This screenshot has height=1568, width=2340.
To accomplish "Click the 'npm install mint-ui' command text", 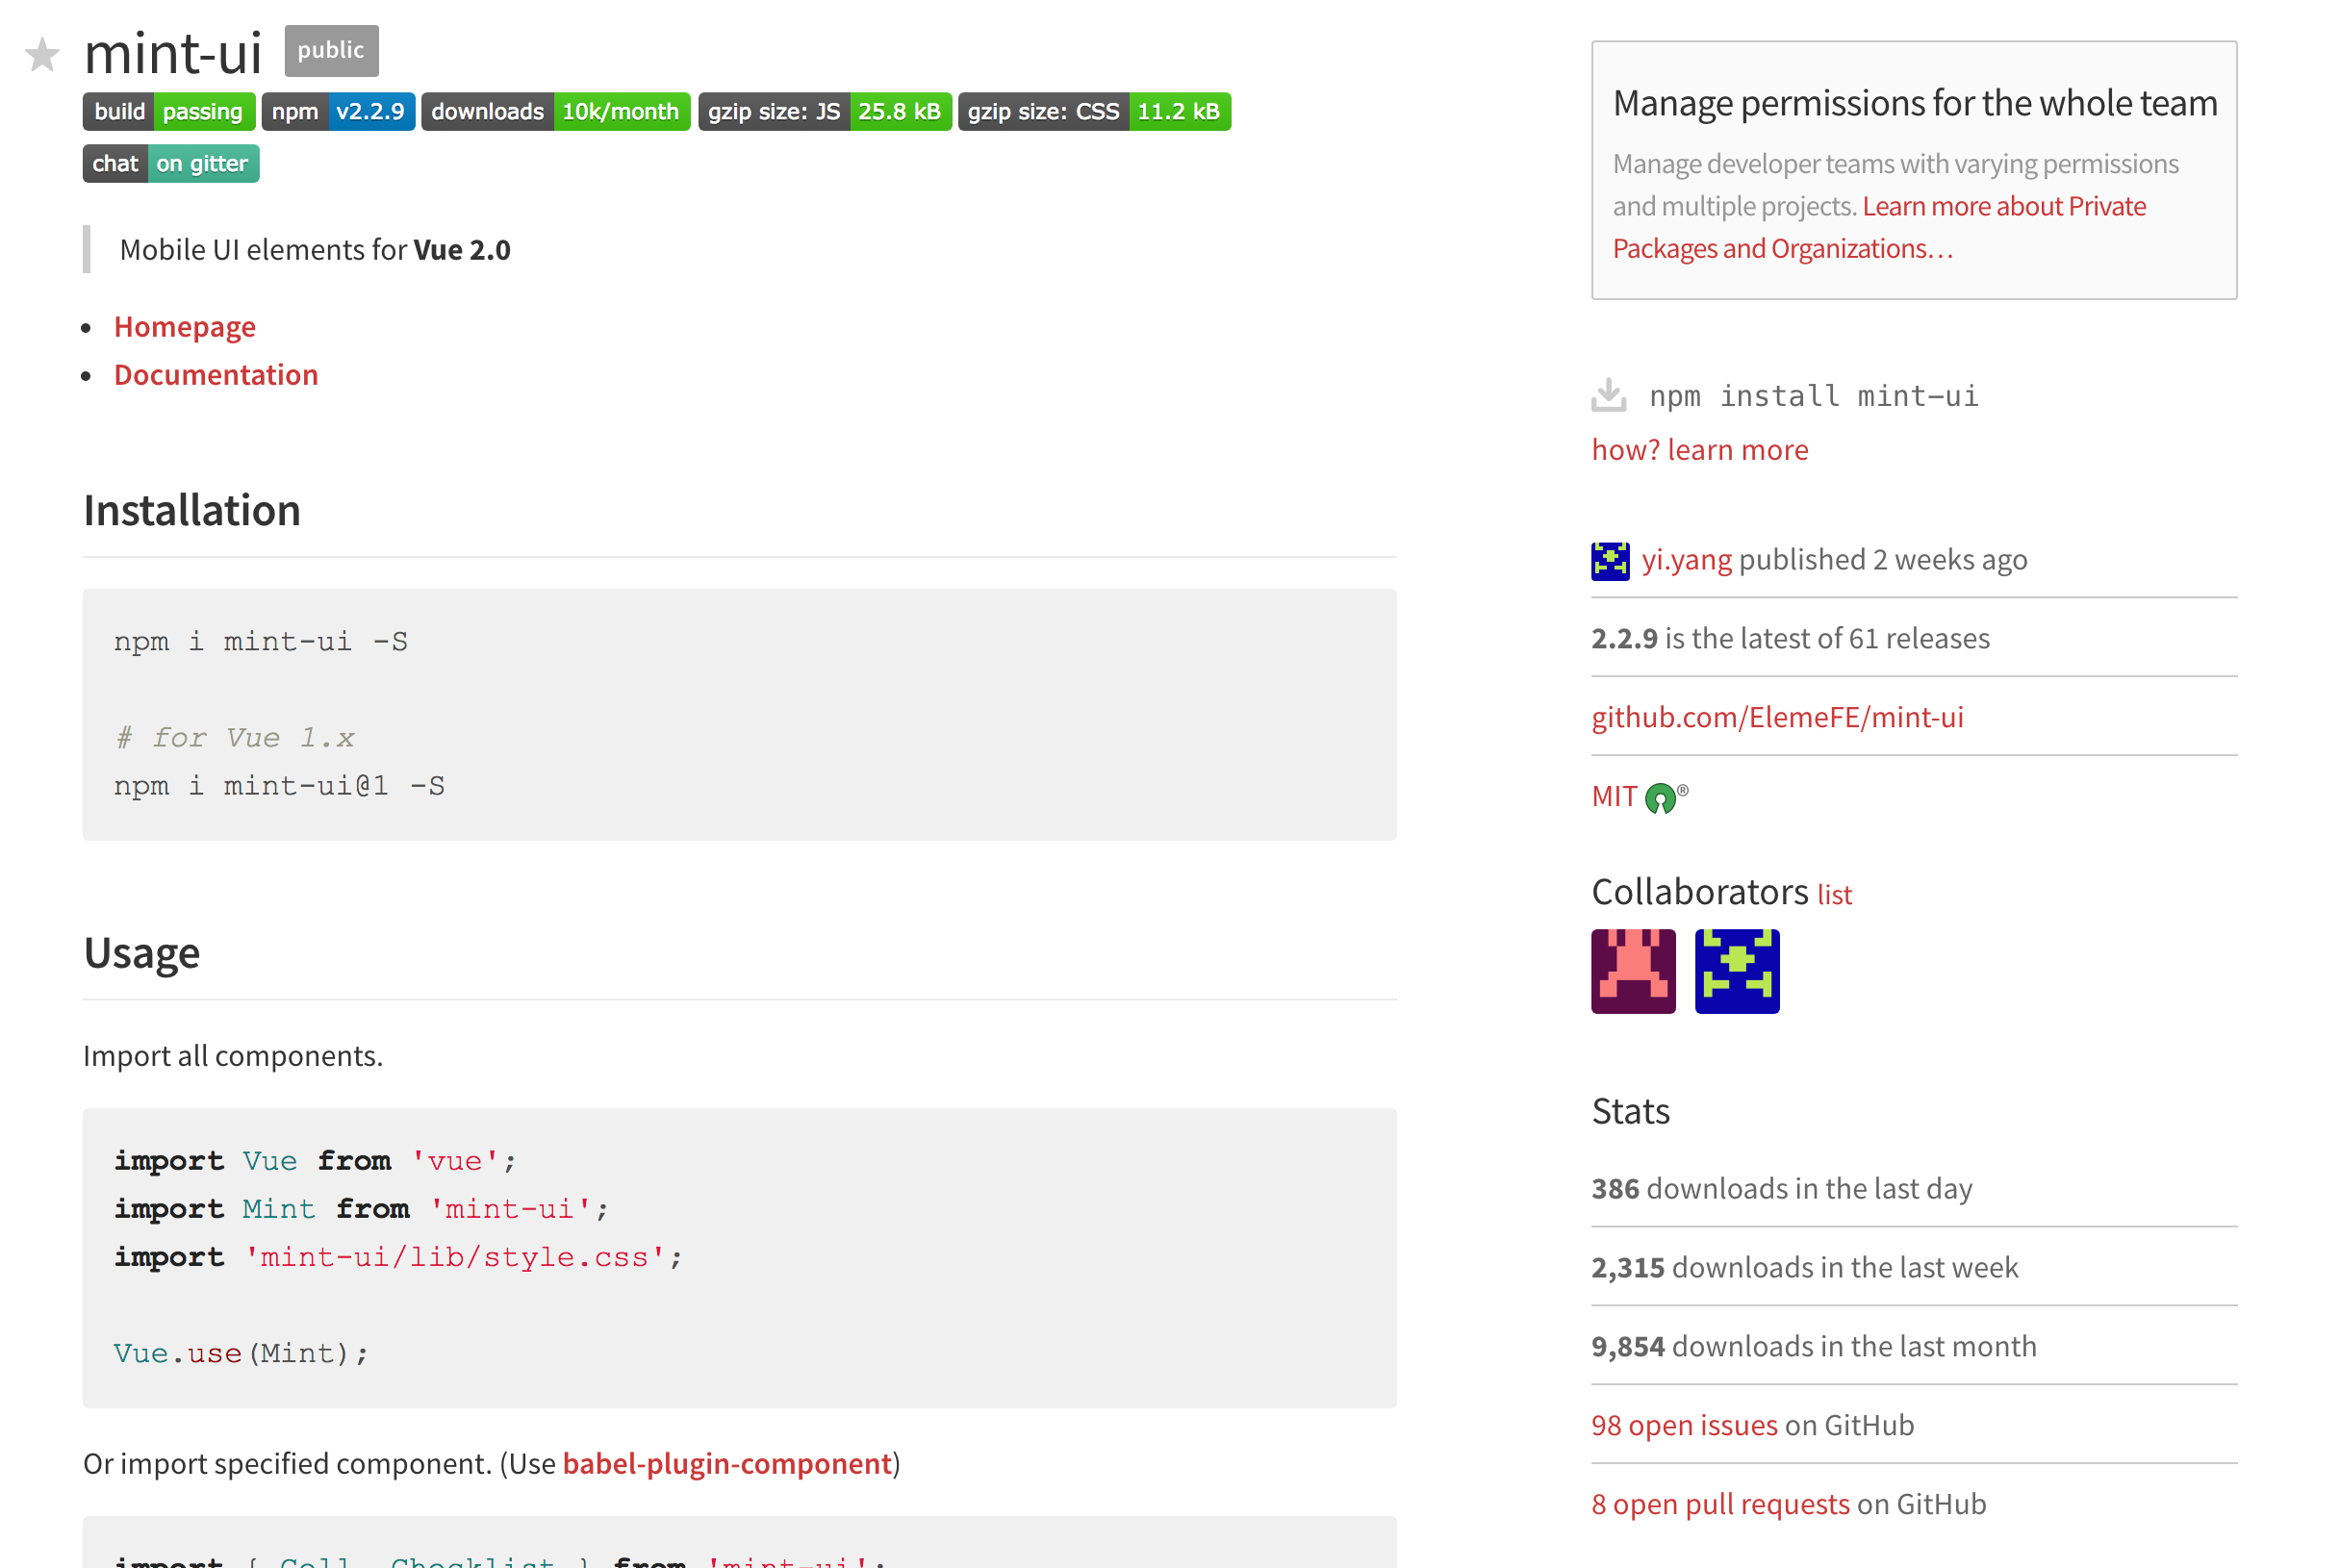I will pos(1813,396).
